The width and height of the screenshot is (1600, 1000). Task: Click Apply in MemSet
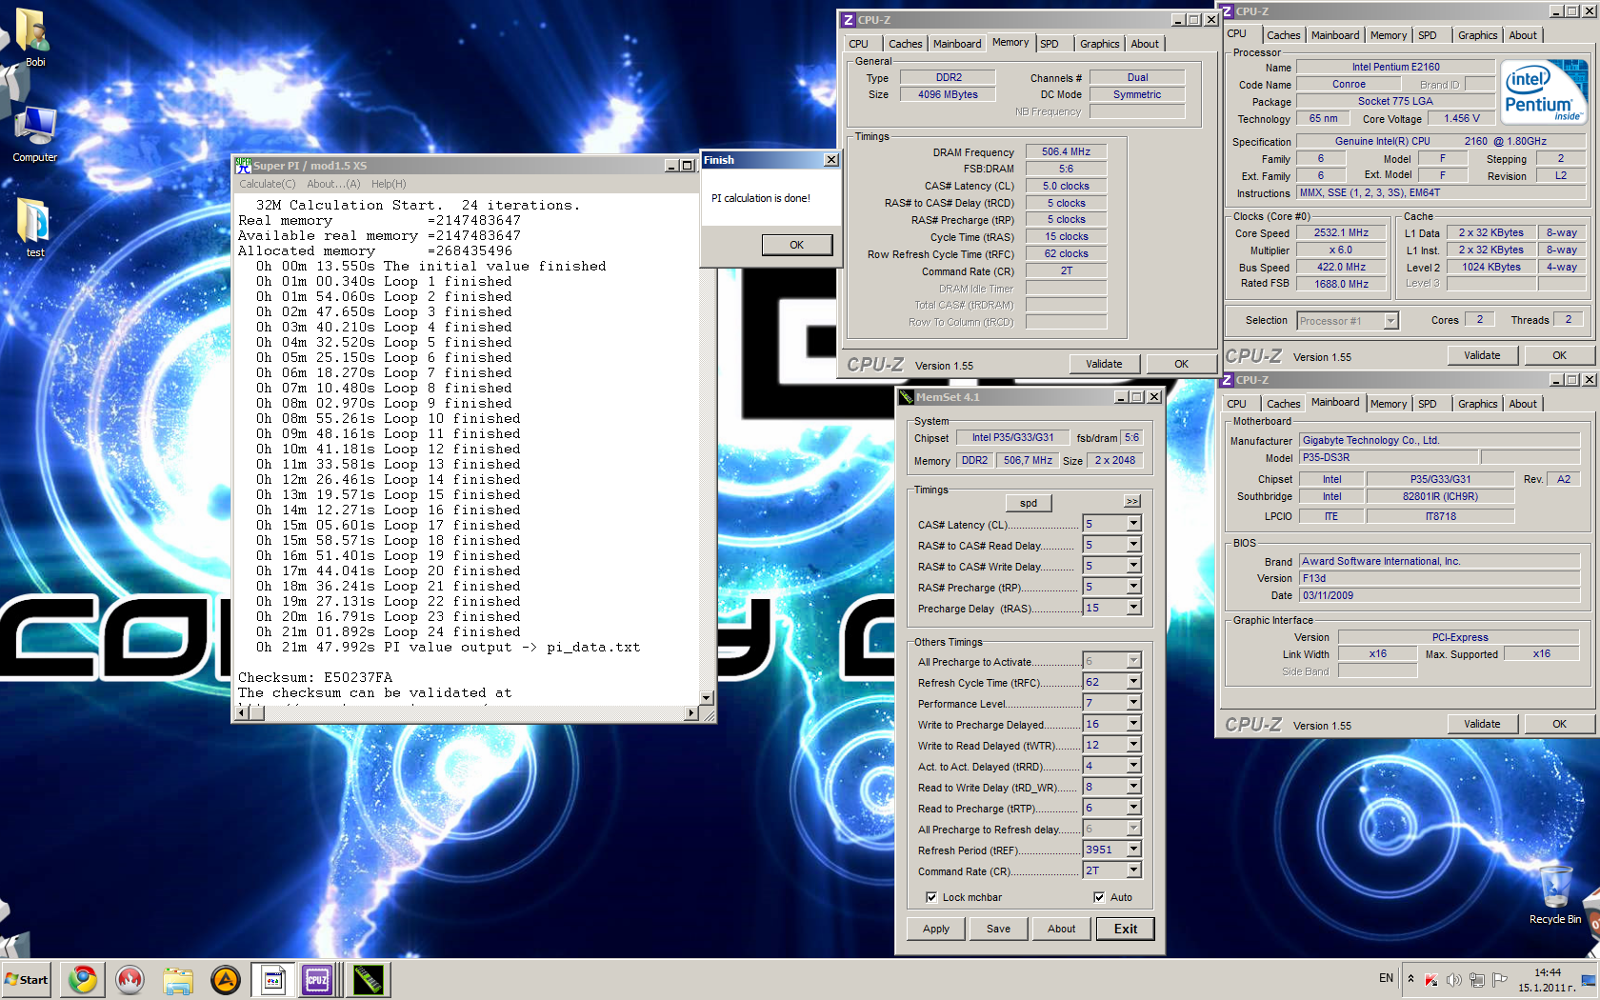(936, 929)
